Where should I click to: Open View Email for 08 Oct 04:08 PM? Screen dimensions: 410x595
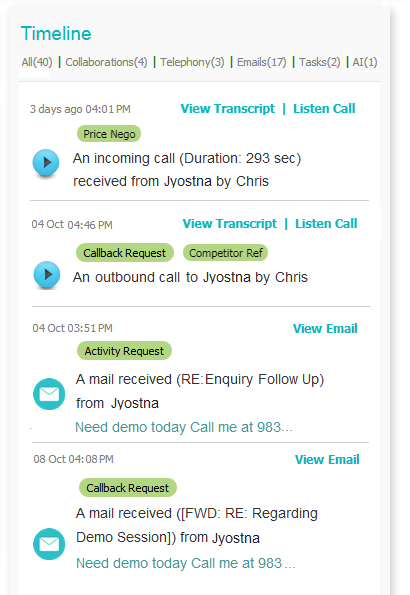(327, 460)
